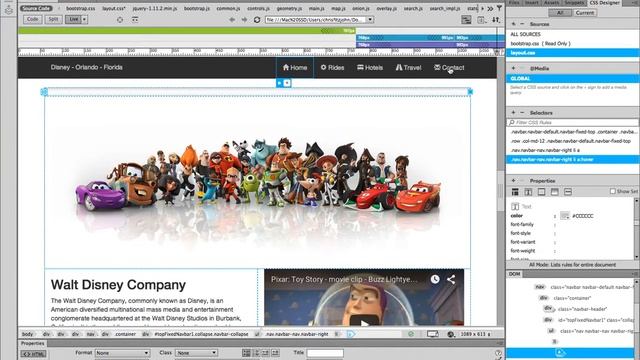Show more related files chevron
Image resolution: width=640 pixels, height=360 pixels.
click(490, 8)
